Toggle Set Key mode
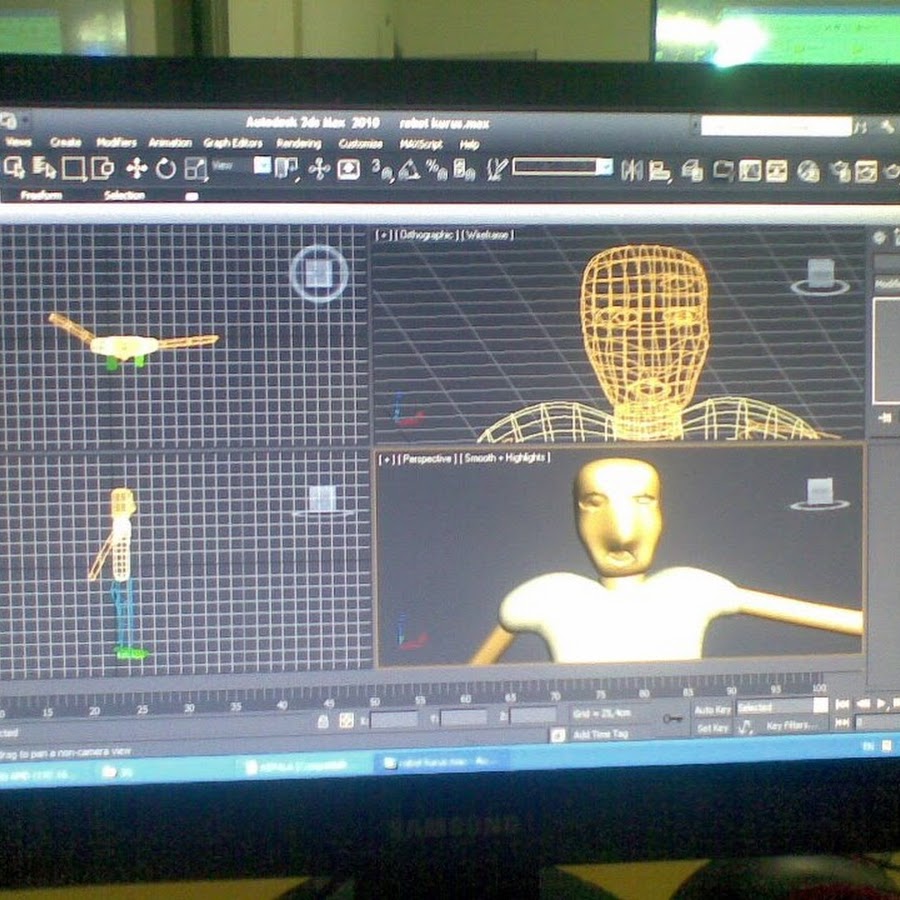This screenshot has width=900, height=900. click(x=713, y=728)
